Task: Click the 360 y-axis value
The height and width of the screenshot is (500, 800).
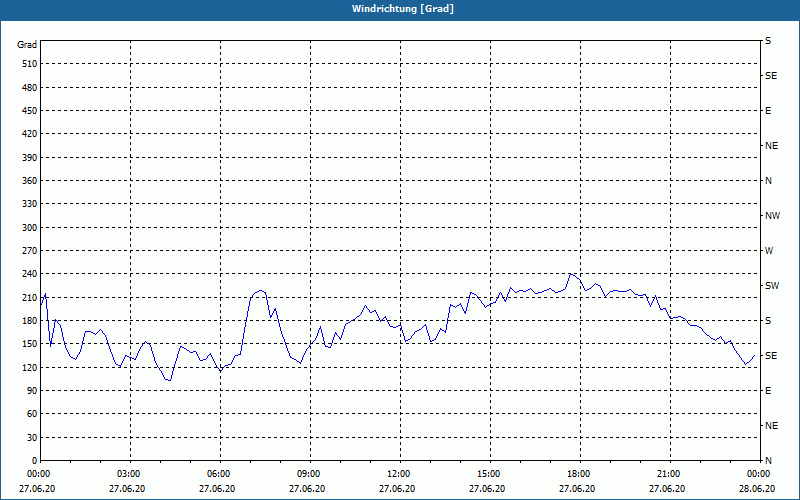Action: point(30,181)
